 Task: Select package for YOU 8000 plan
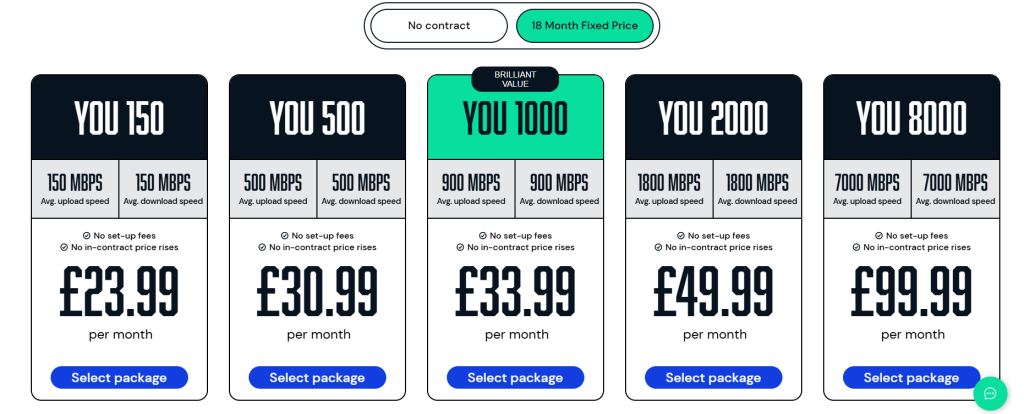[912, 377]
